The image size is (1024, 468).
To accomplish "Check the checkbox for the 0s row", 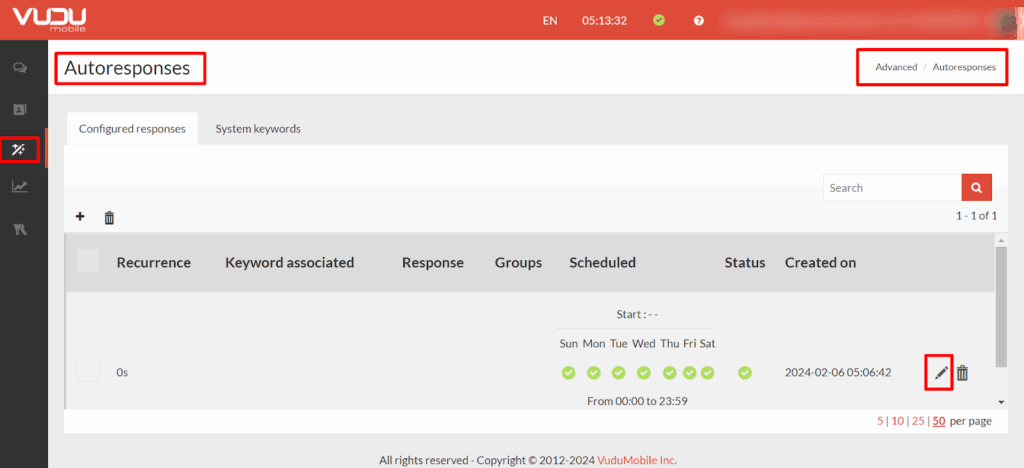I will point(88,369).
